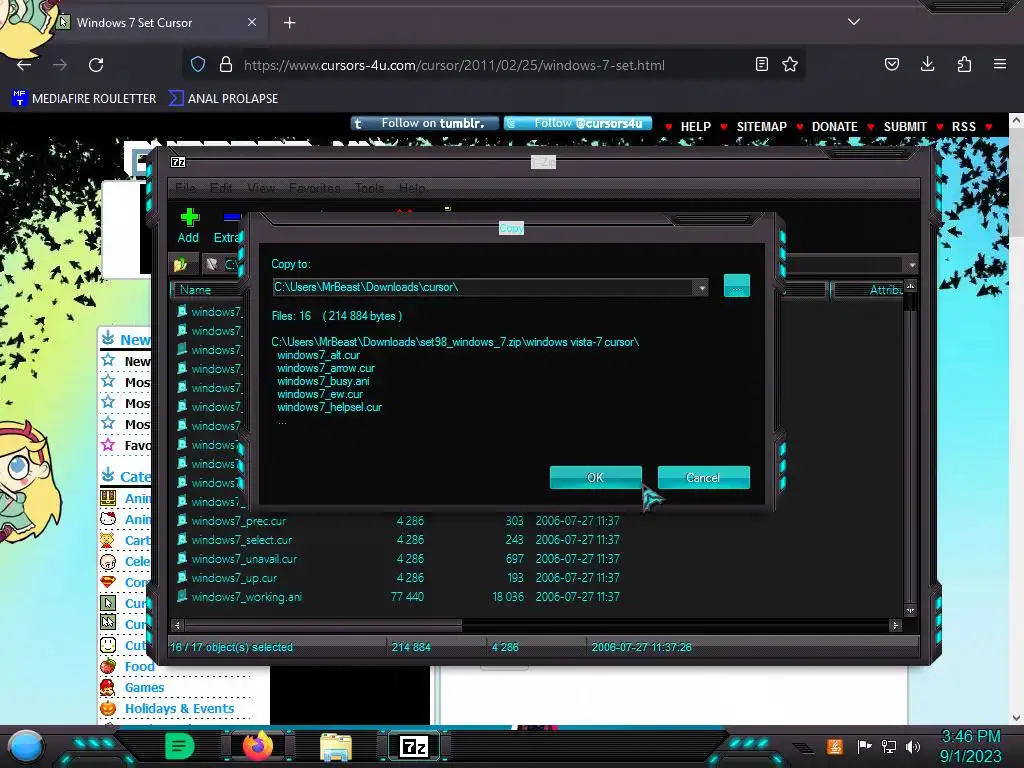
Task: Click Follow @cursors4u Twitter button
Action: coord(578,123)
